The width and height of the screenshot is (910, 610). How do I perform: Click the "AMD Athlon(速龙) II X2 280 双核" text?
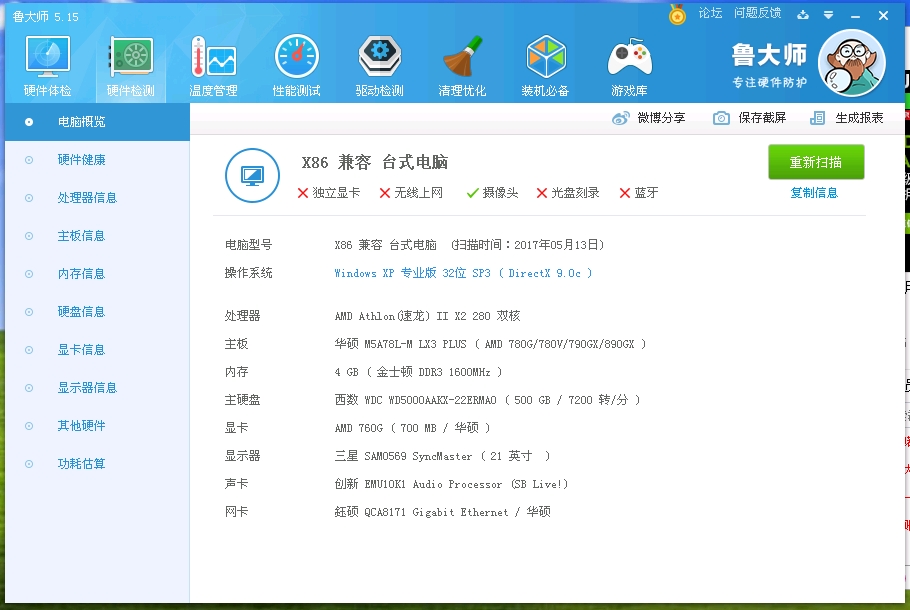[x=427, y=316]
